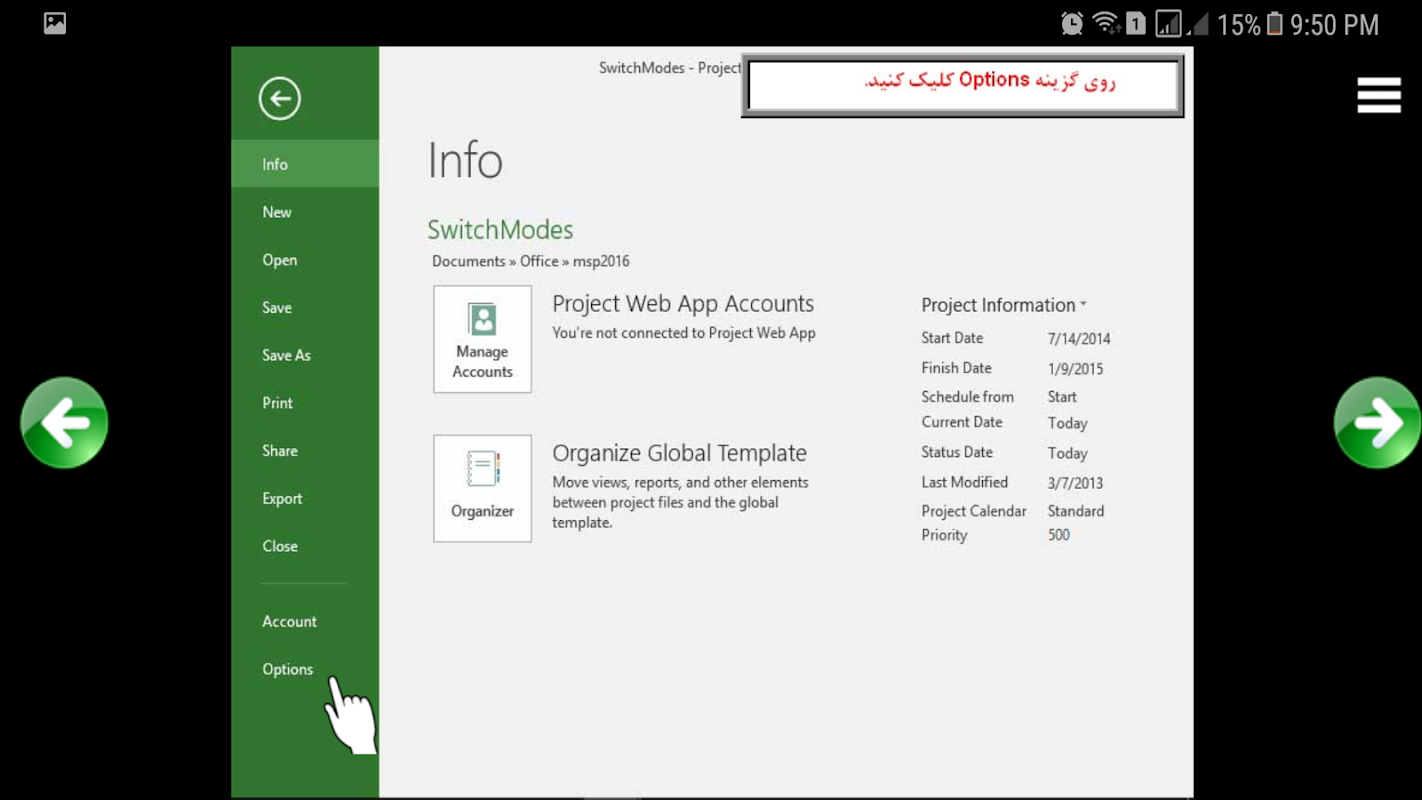Tap the first signal strength icon
Viewport: 1422px width, 800px height.
pos(1168,23)
